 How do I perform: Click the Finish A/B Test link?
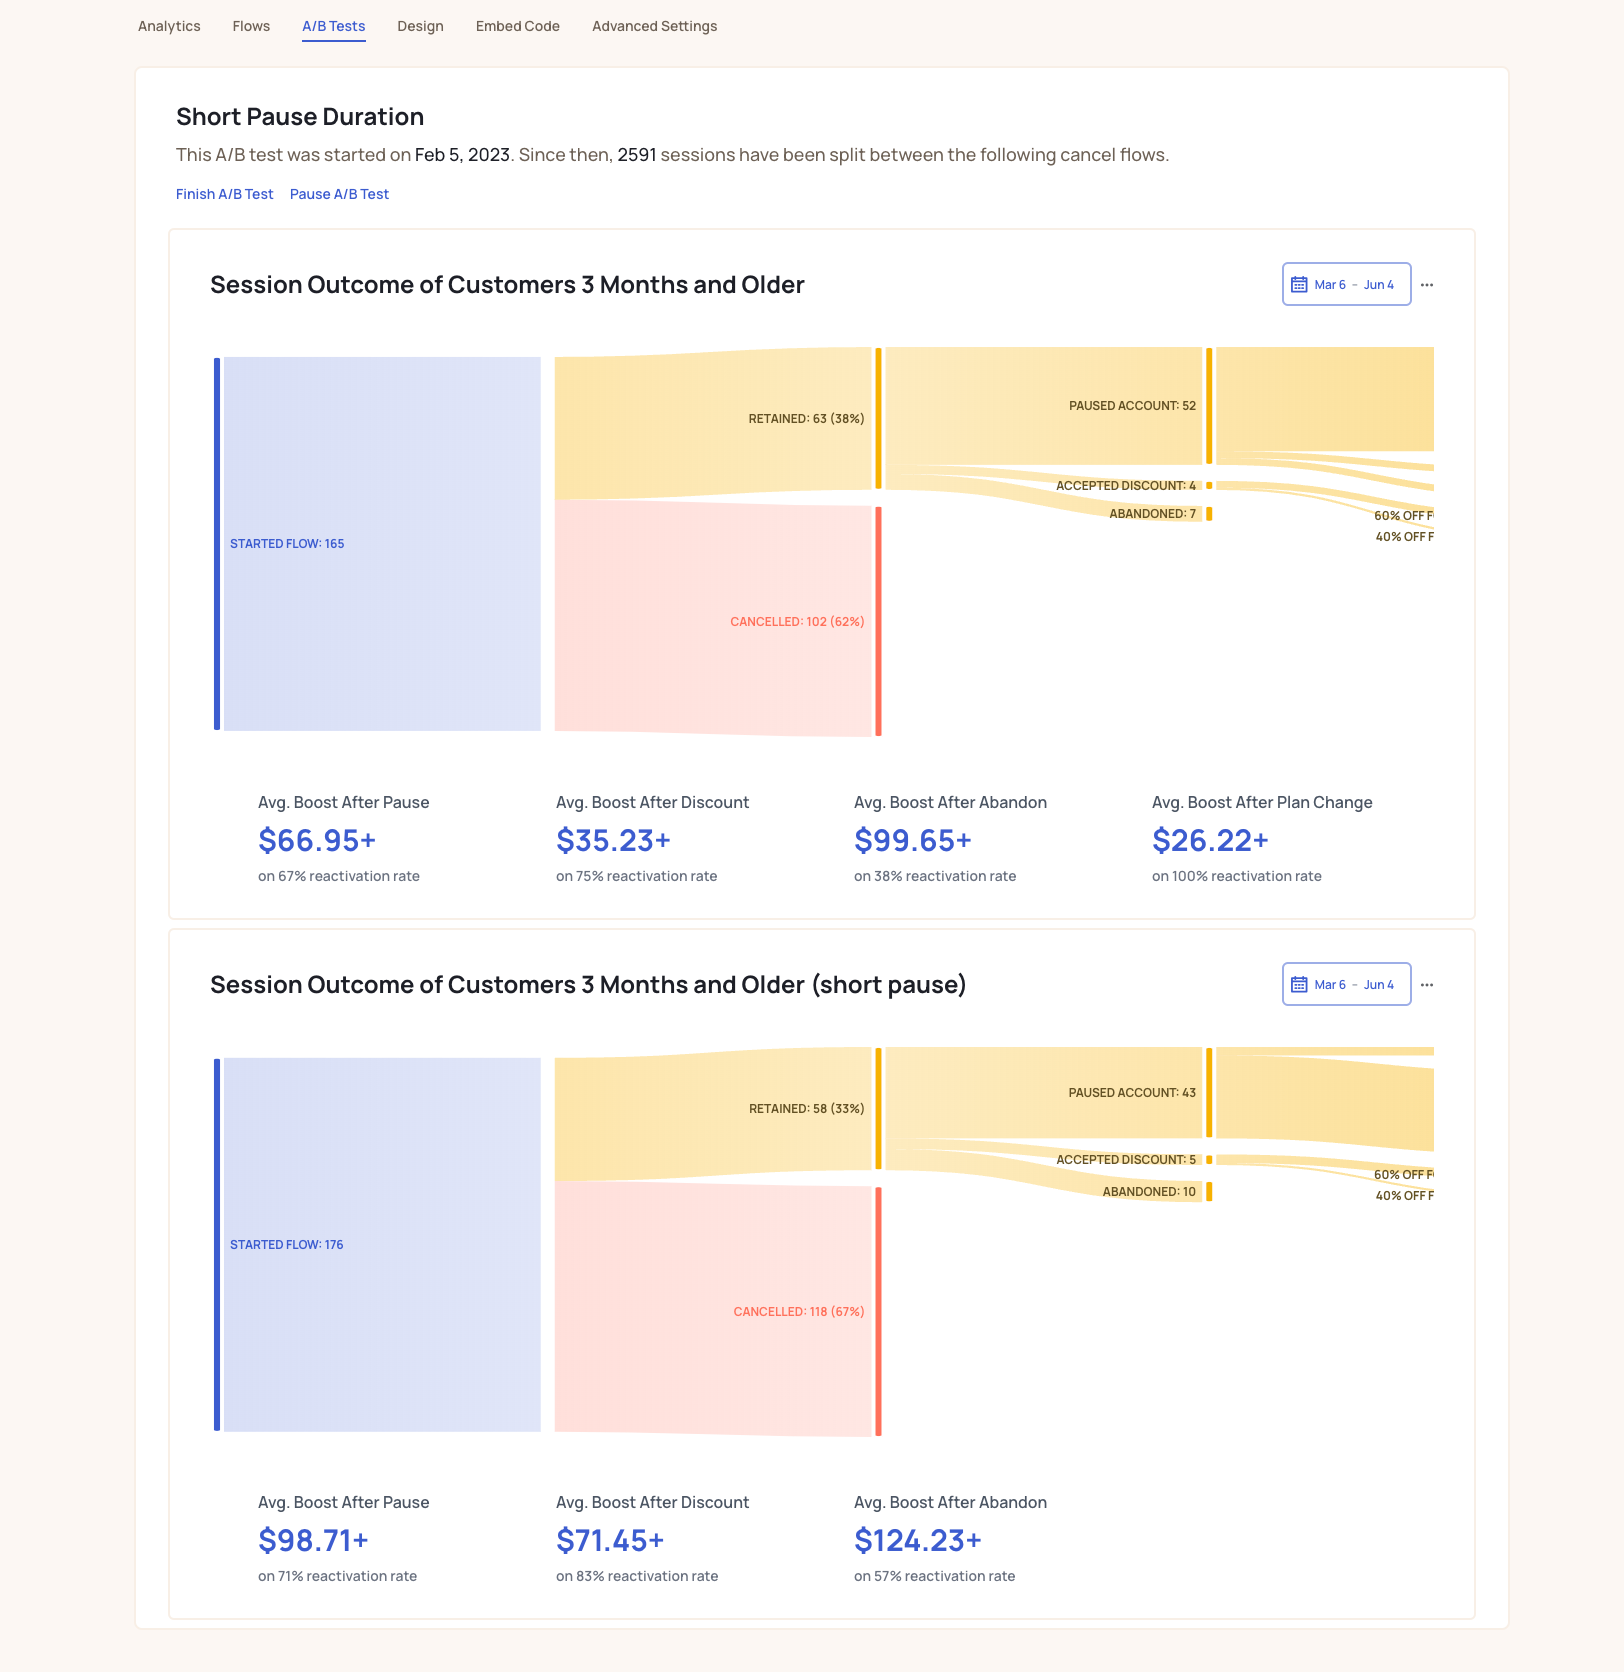coord(224,193)
